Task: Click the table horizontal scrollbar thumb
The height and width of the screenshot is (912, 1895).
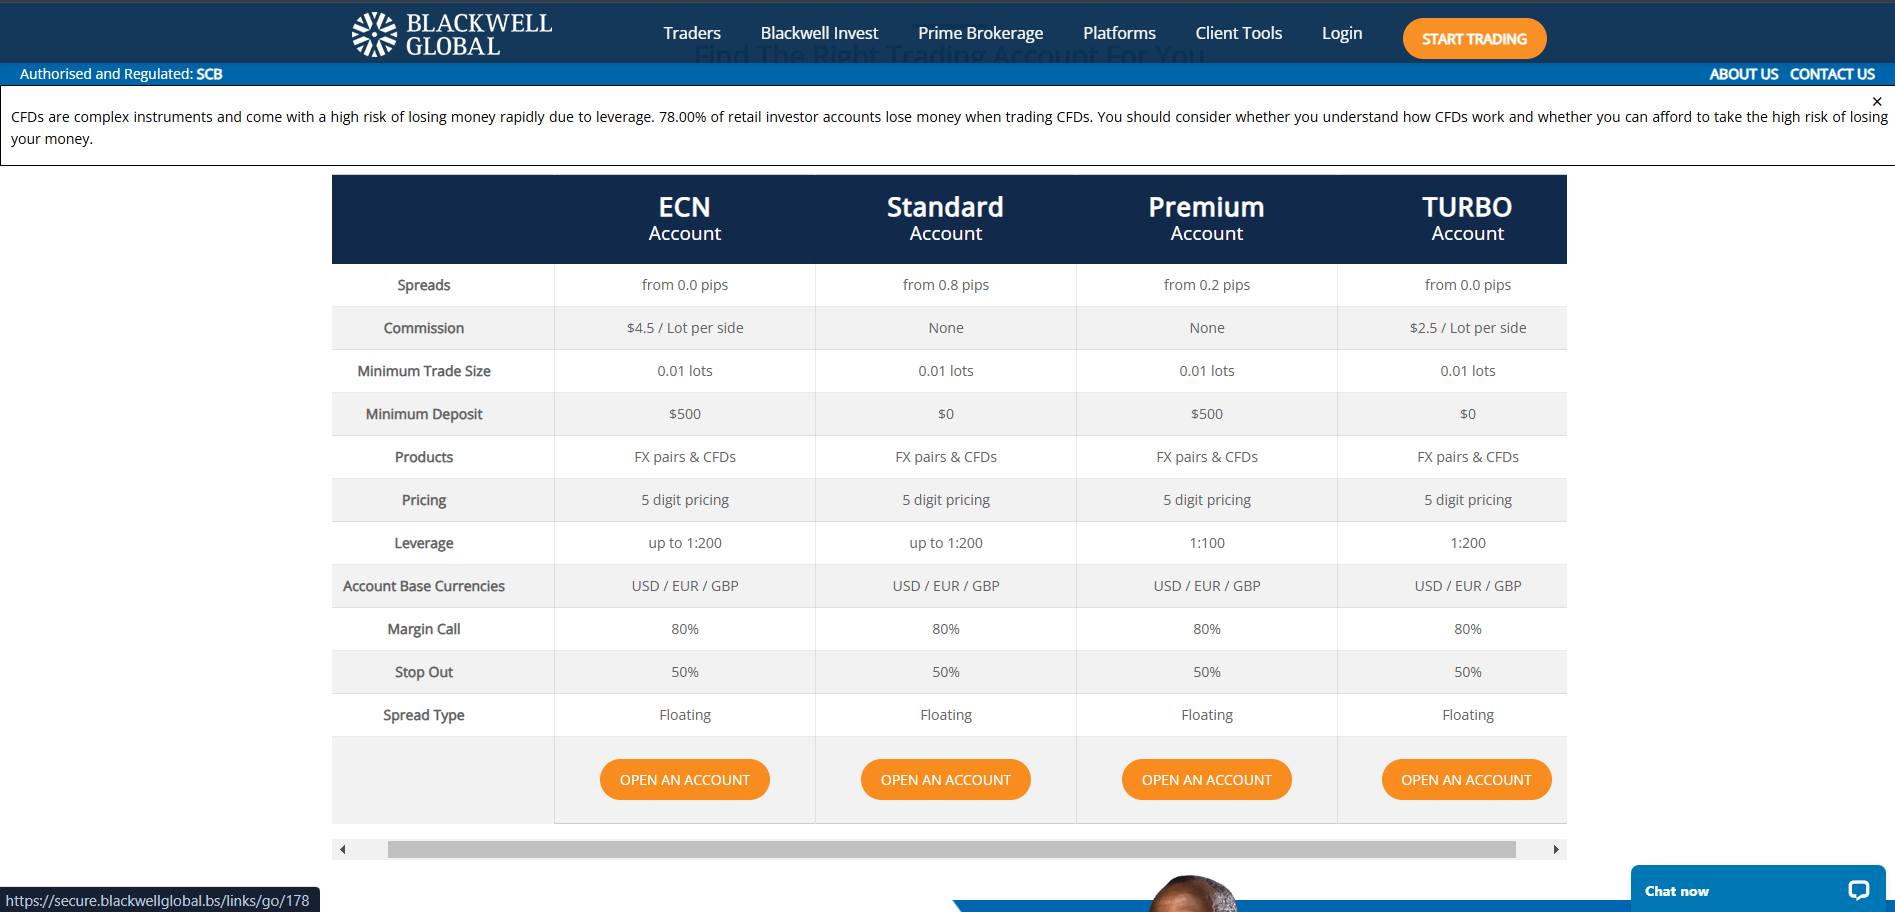Action: coord(952,849)
